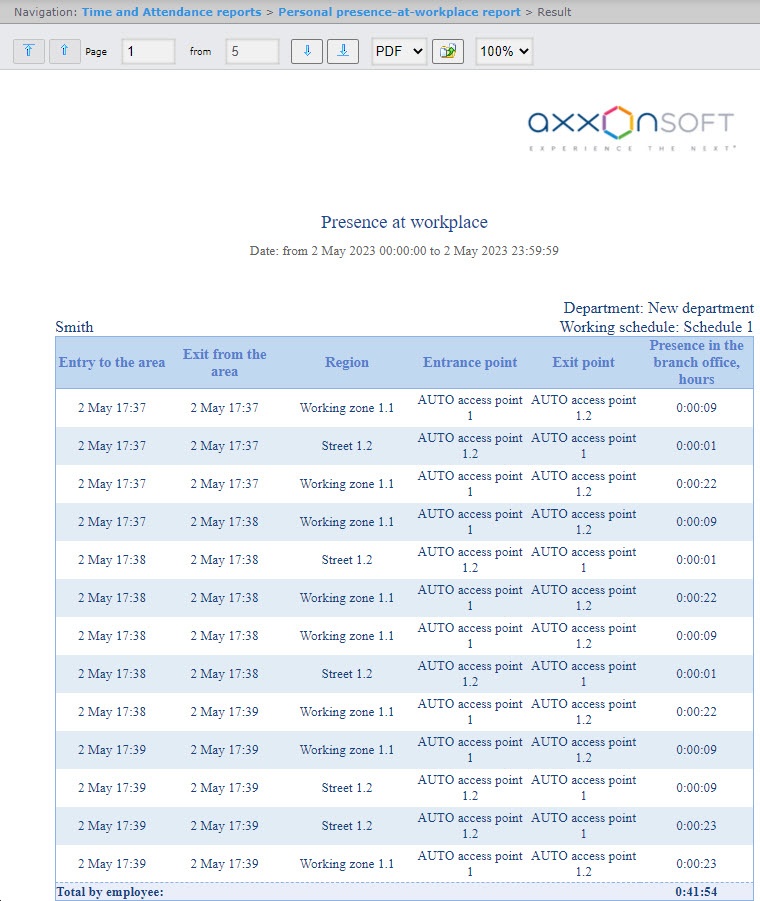Open the 100% zoom level dropdown
The width and height of the screenshot is (760, 901).
pyautogui.click(x=504, y=51)
